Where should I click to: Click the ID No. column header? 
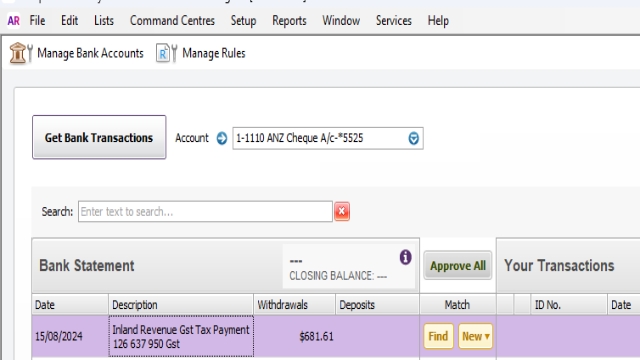tap(568, 304)
